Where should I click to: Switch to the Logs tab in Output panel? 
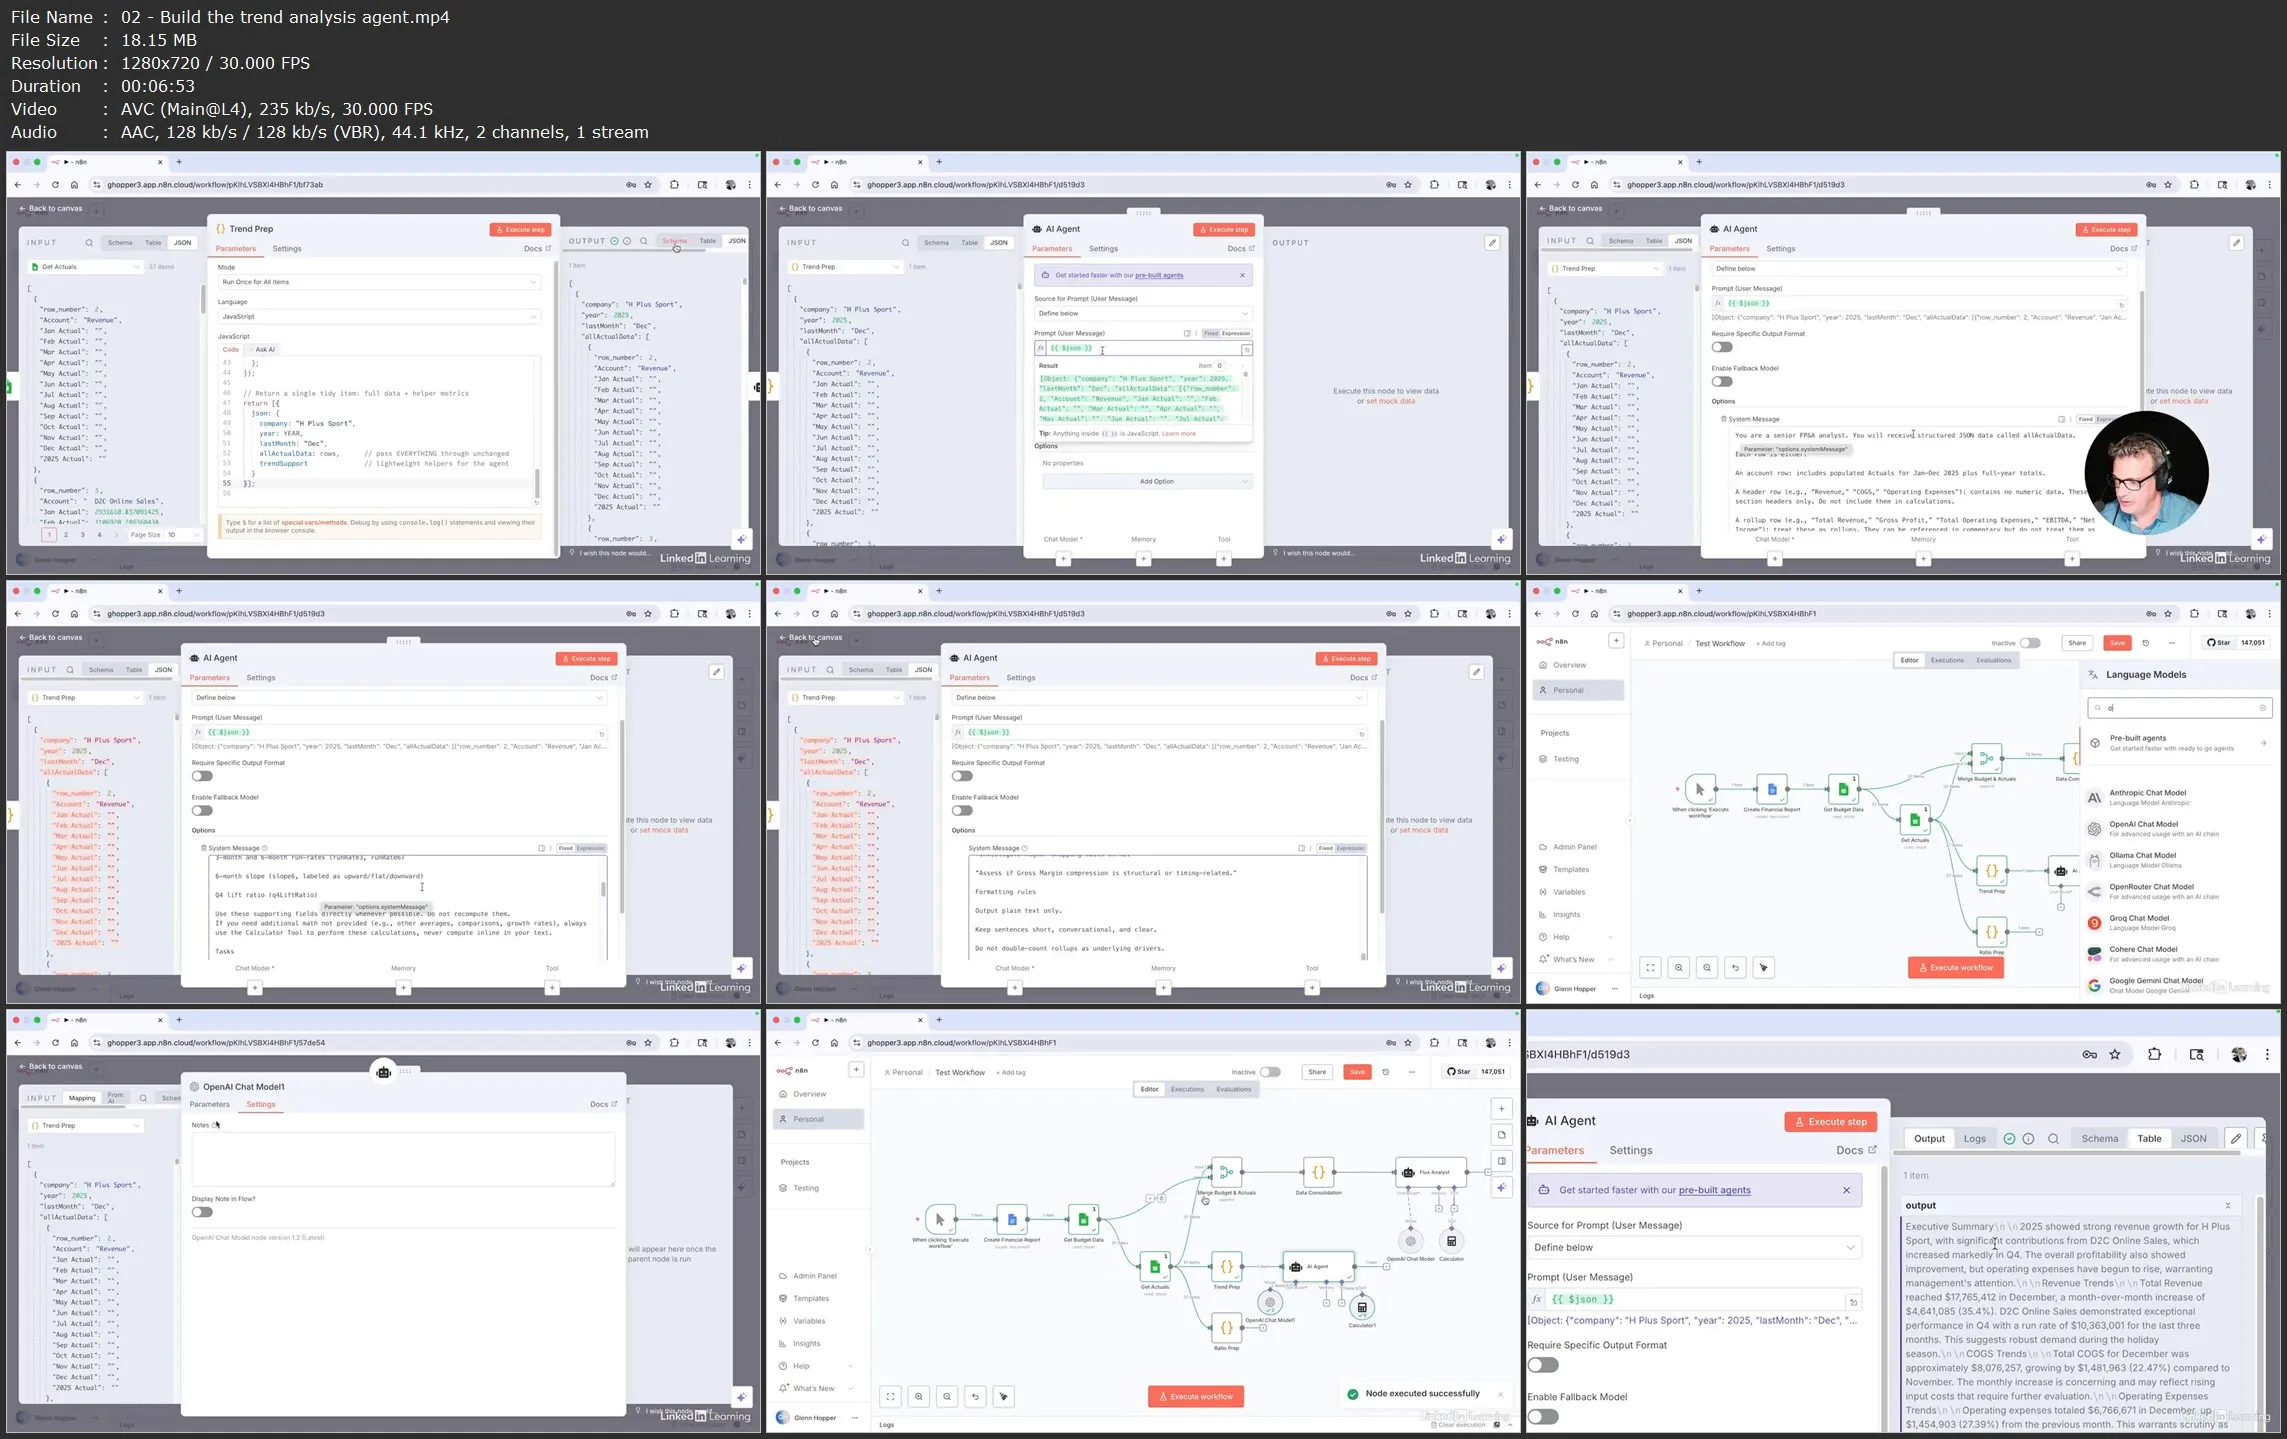pyautogui.click(x=1974, y=1138)
